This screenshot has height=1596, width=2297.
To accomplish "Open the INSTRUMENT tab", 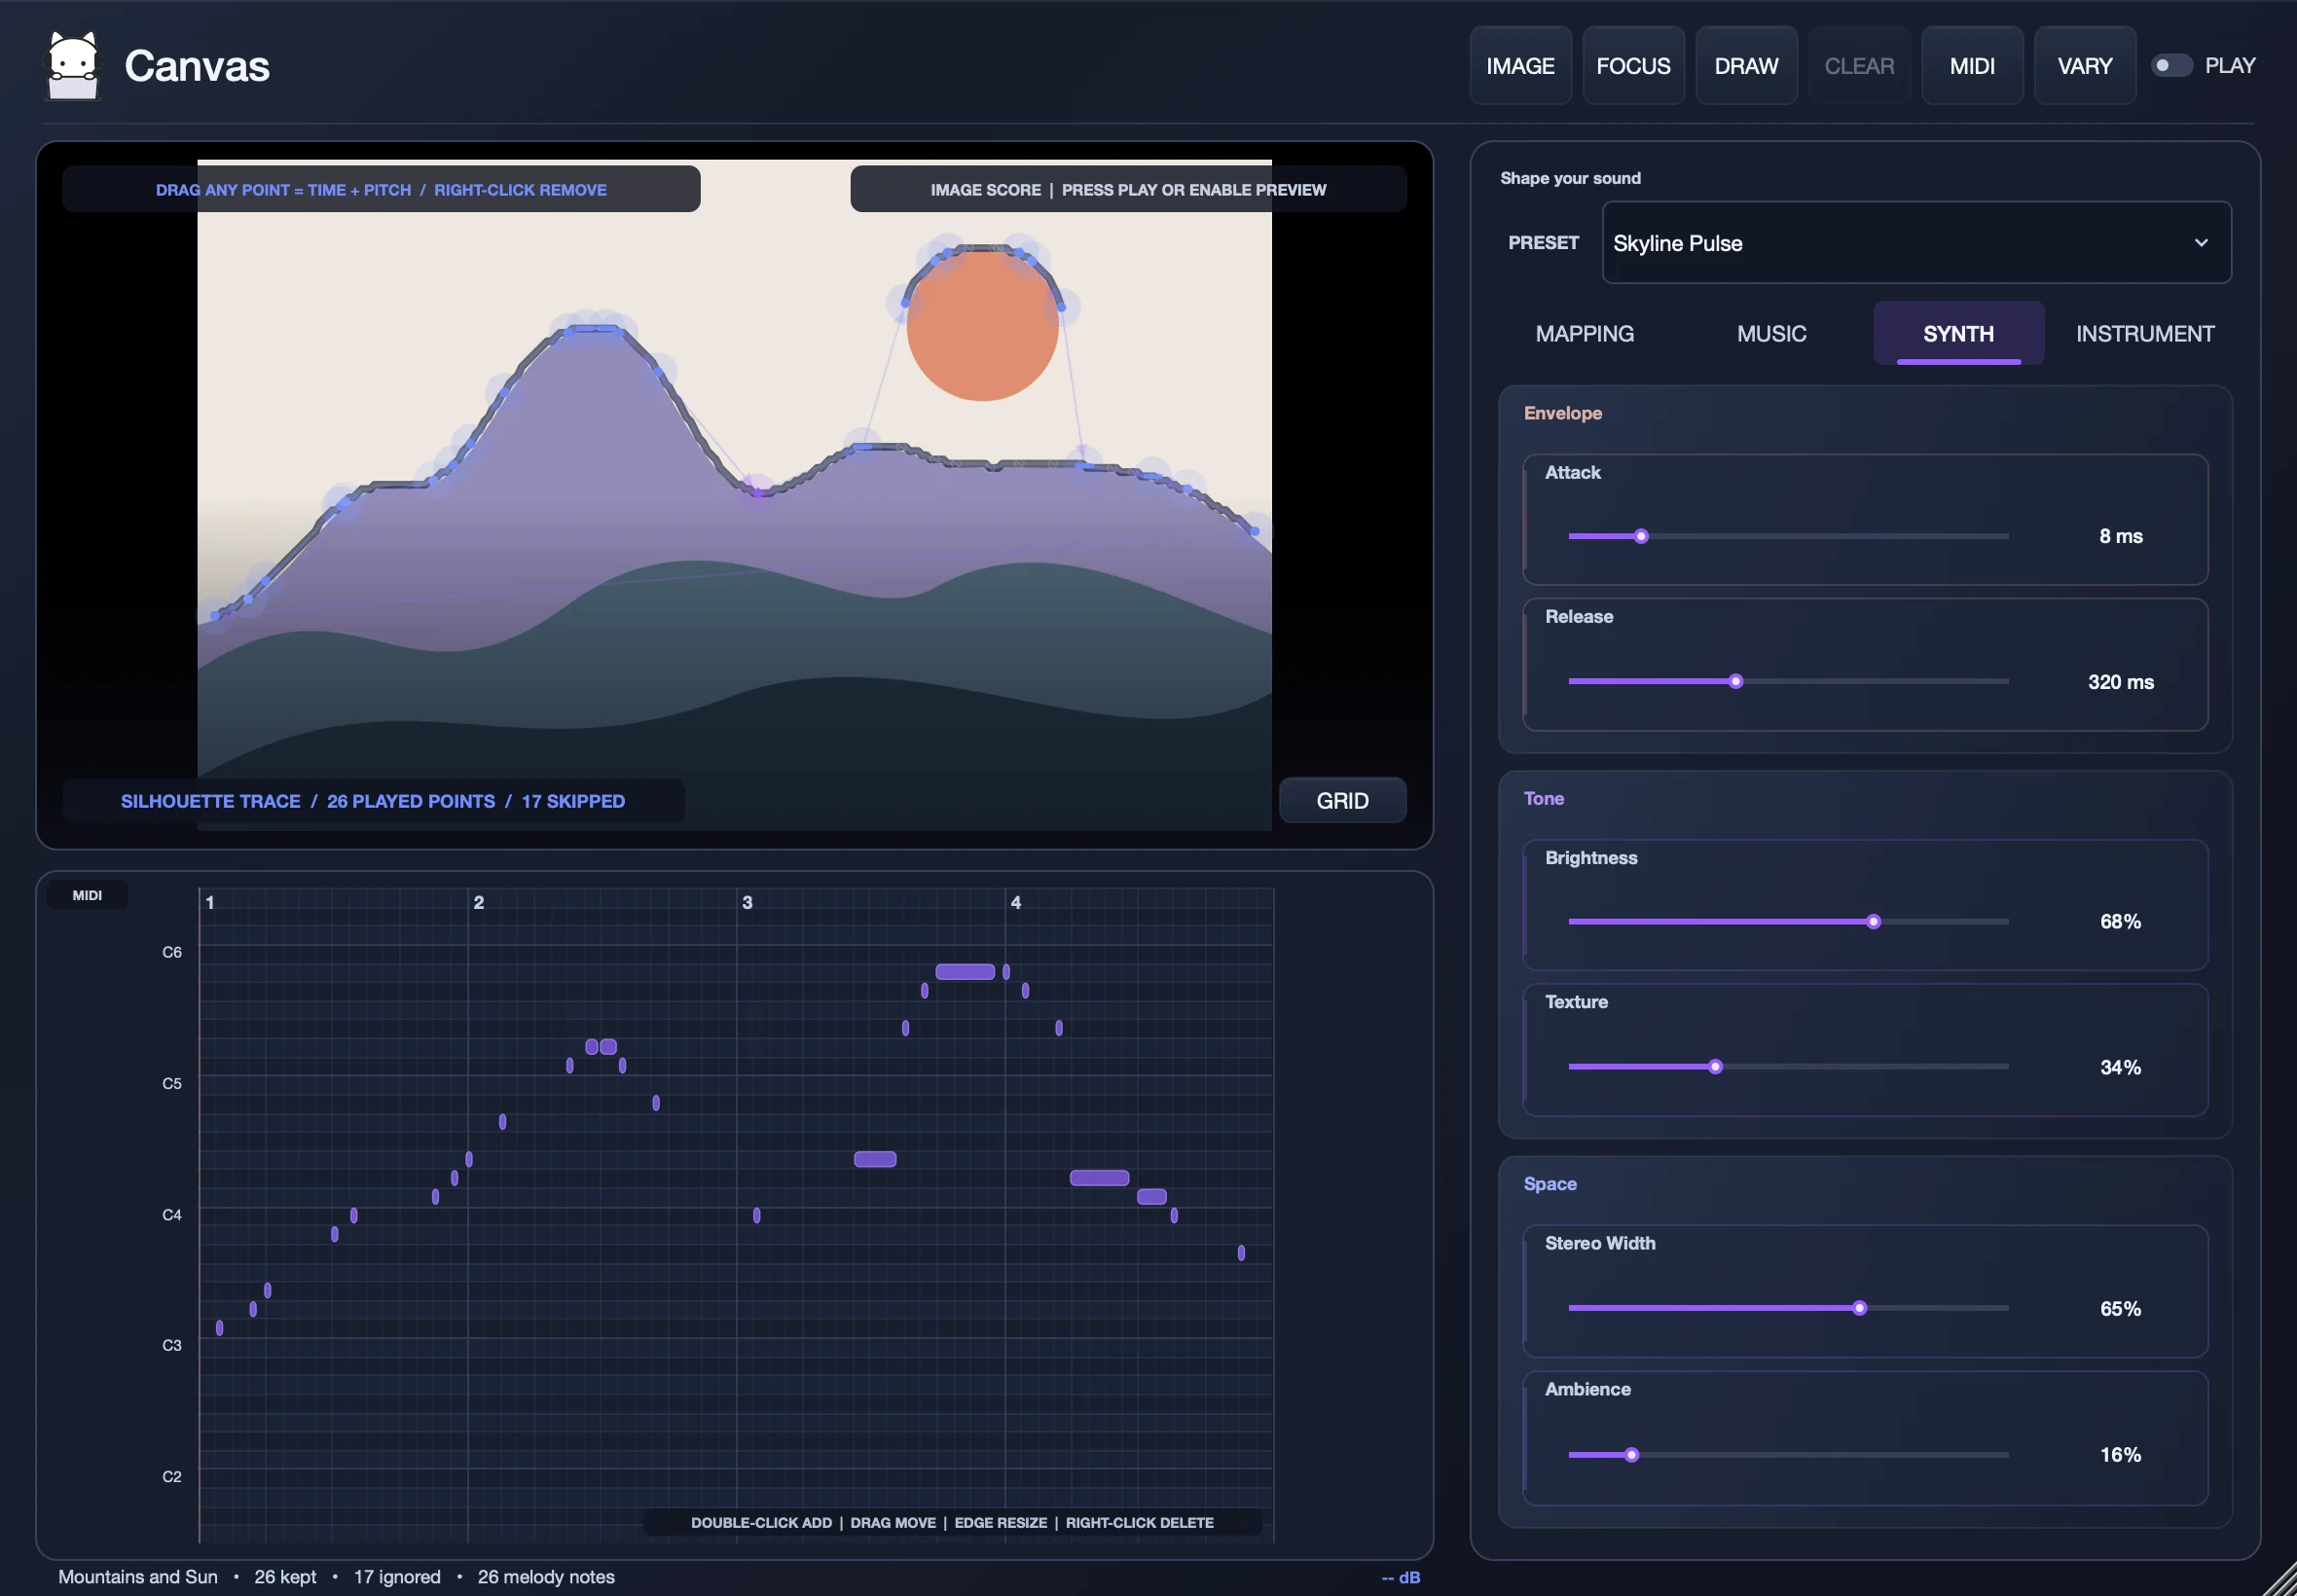I will [2144, 334].
